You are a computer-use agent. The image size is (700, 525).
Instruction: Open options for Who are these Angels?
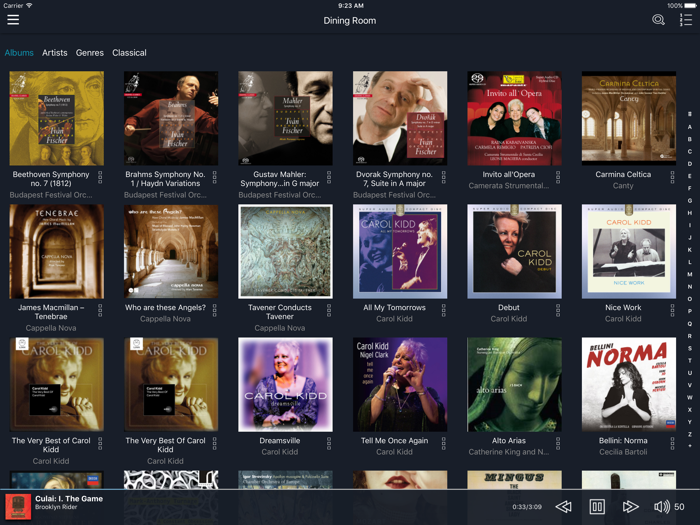pos(215,310)
